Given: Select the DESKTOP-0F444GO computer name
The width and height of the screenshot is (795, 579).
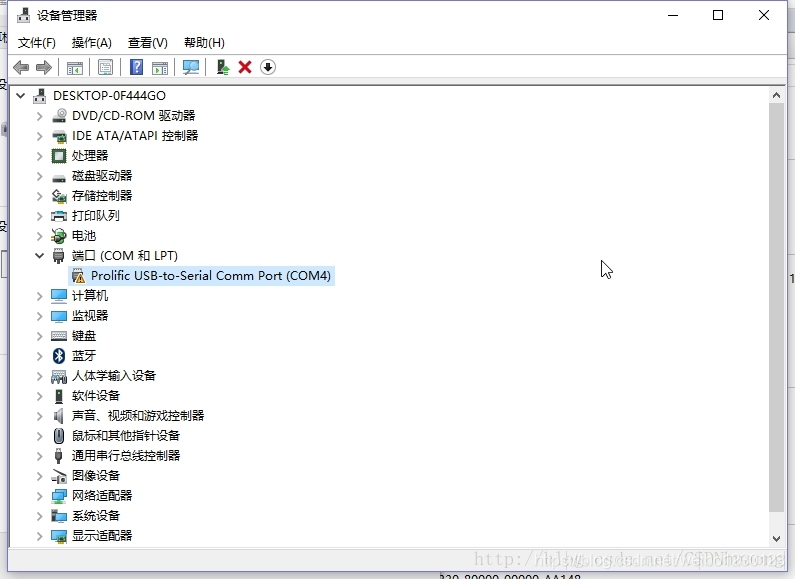Looking at the screenshot, I should (x=109, y=95).
